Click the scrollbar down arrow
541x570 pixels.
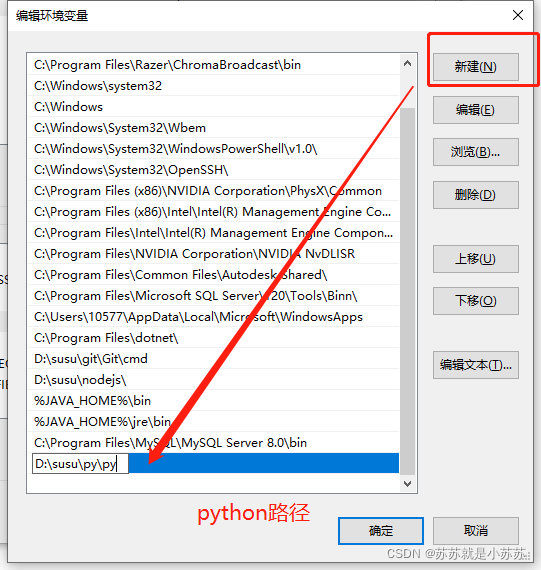coord(408,483)
